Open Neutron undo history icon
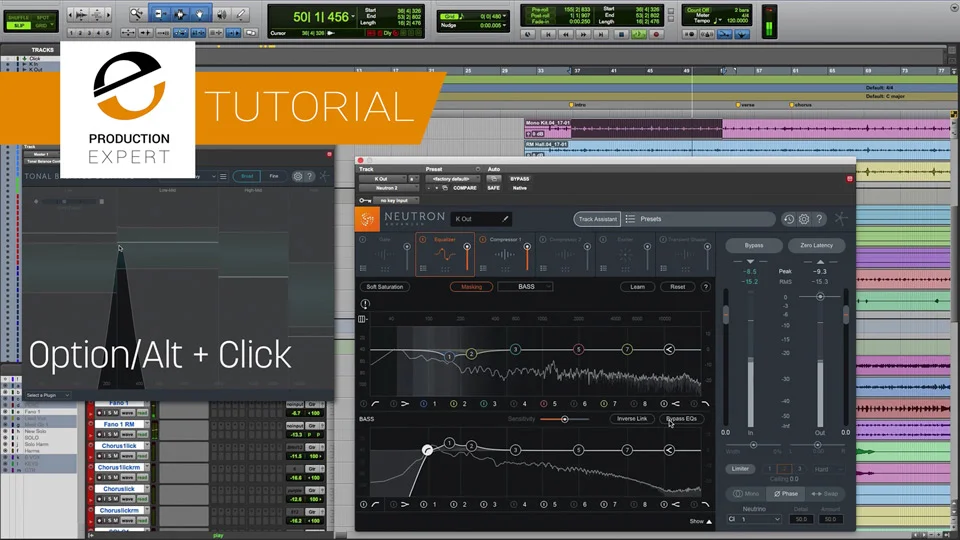The width and height of the screenshot is (960, 540). (x=789, y=219)
